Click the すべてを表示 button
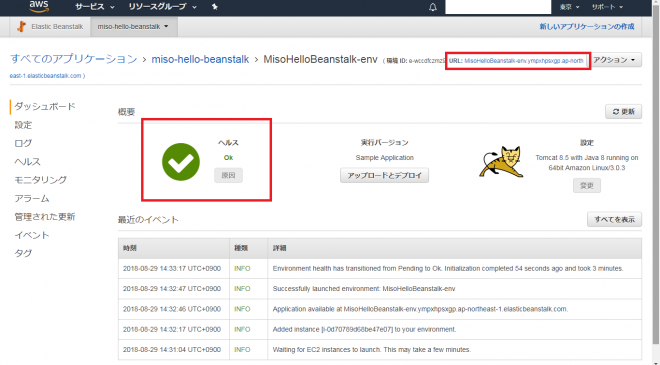 [615, 219]
